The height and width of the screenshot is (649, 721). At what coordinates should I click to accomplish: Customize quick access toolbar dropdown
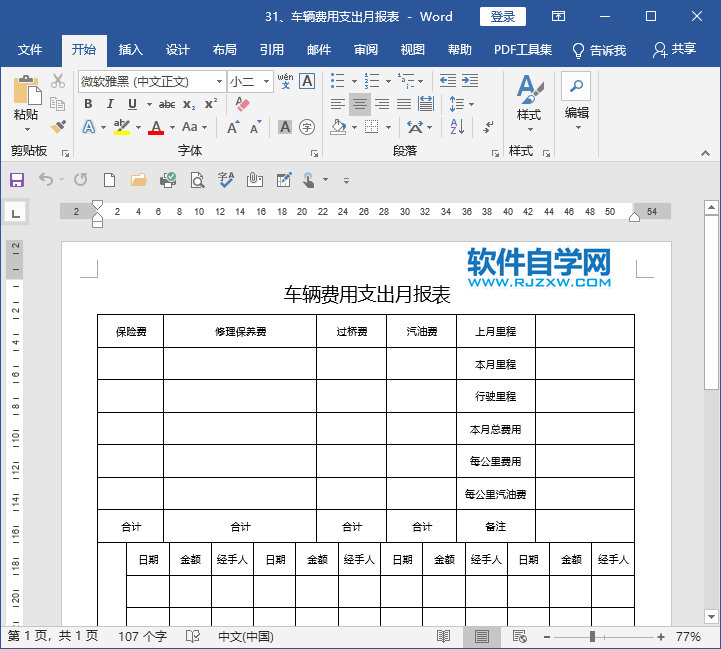[346, 180]
